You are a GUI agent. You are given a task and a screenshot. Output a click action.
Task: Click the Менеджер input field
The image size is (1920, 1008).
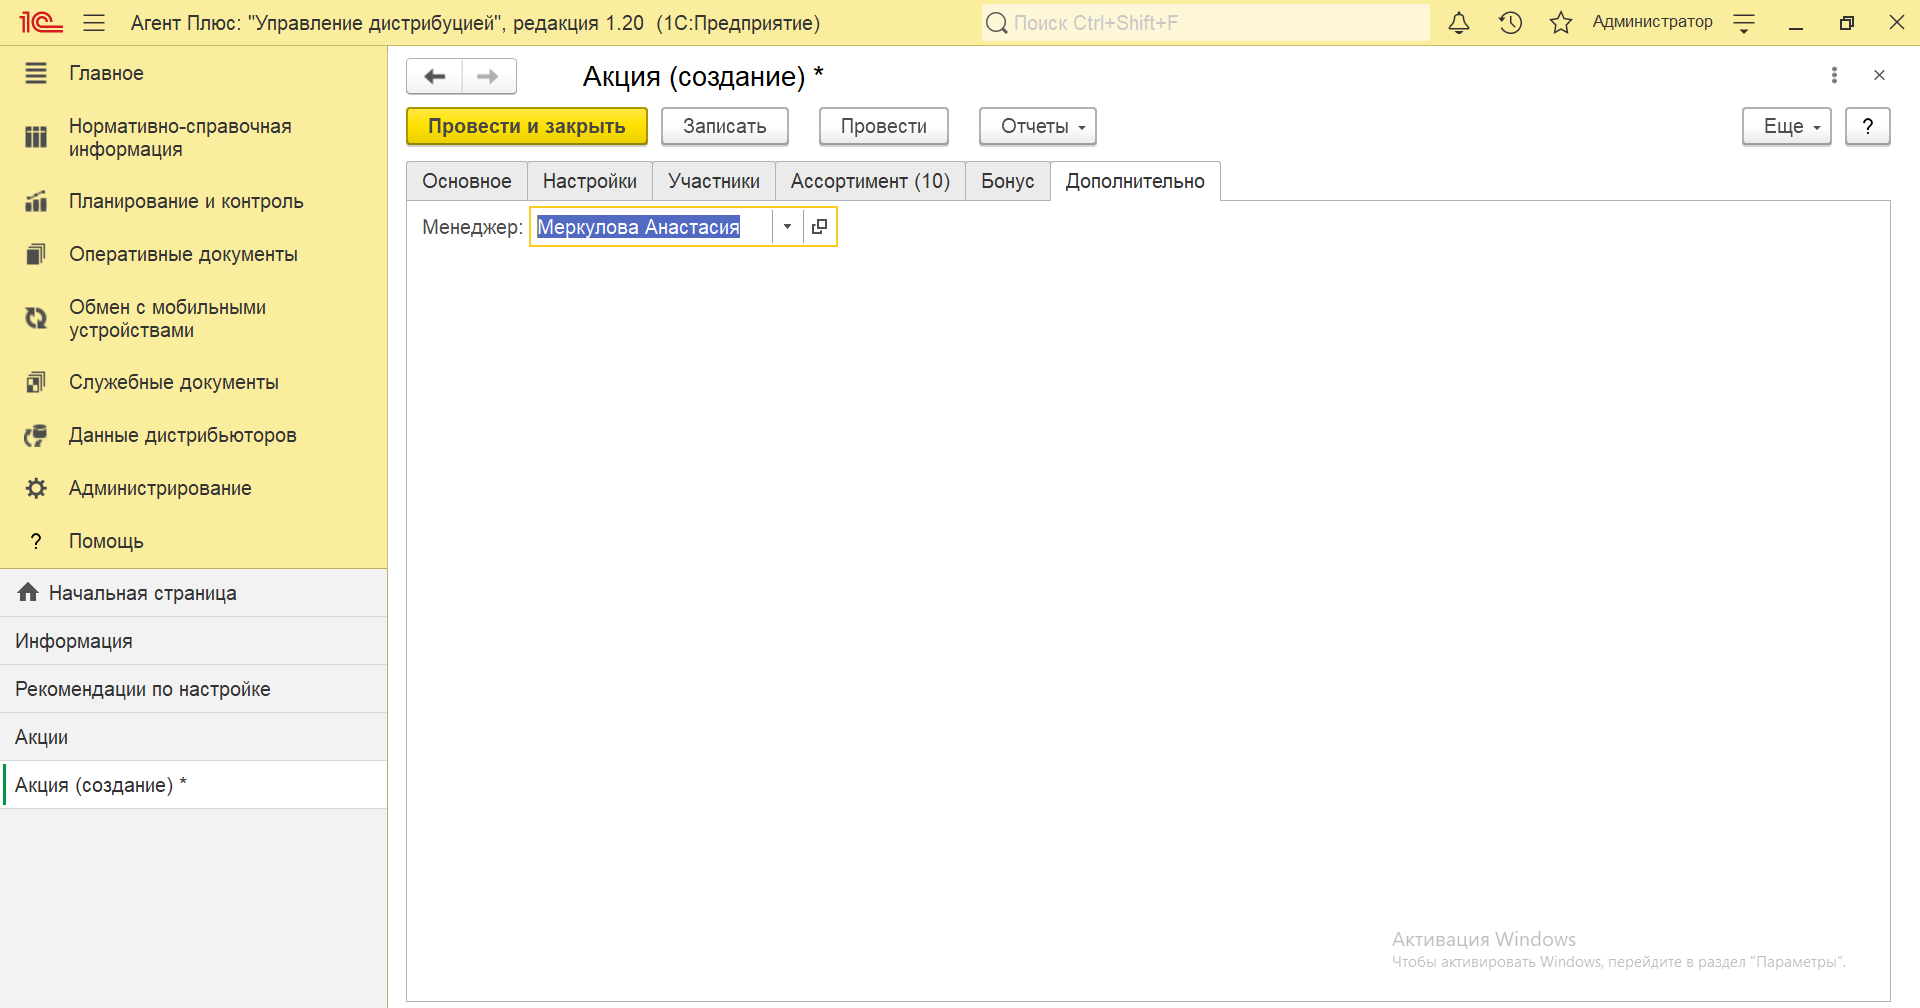(x=651, y=227)
